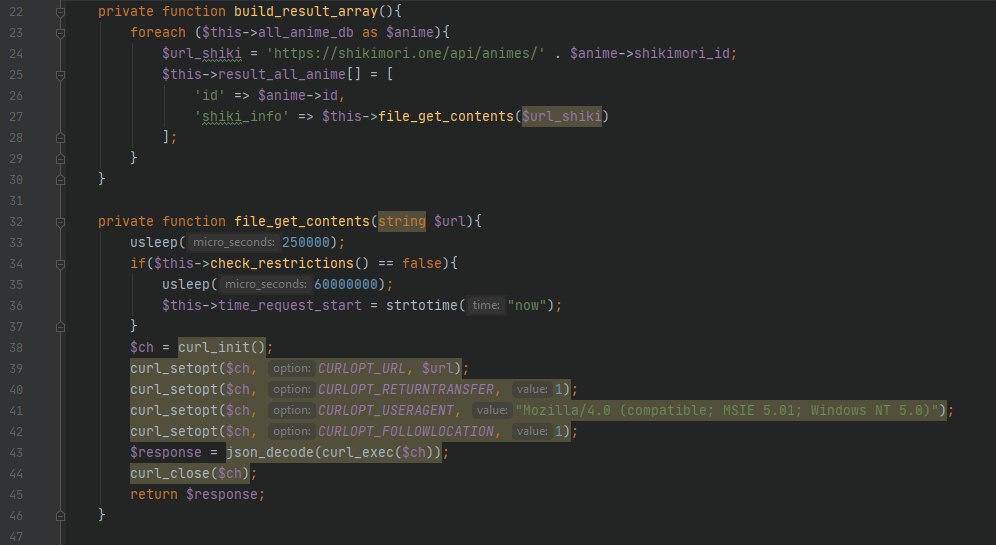Click line number 43 in the gutter
Image resolution: width=996 pixels, height=545 pixels.
tap(16, 452)
